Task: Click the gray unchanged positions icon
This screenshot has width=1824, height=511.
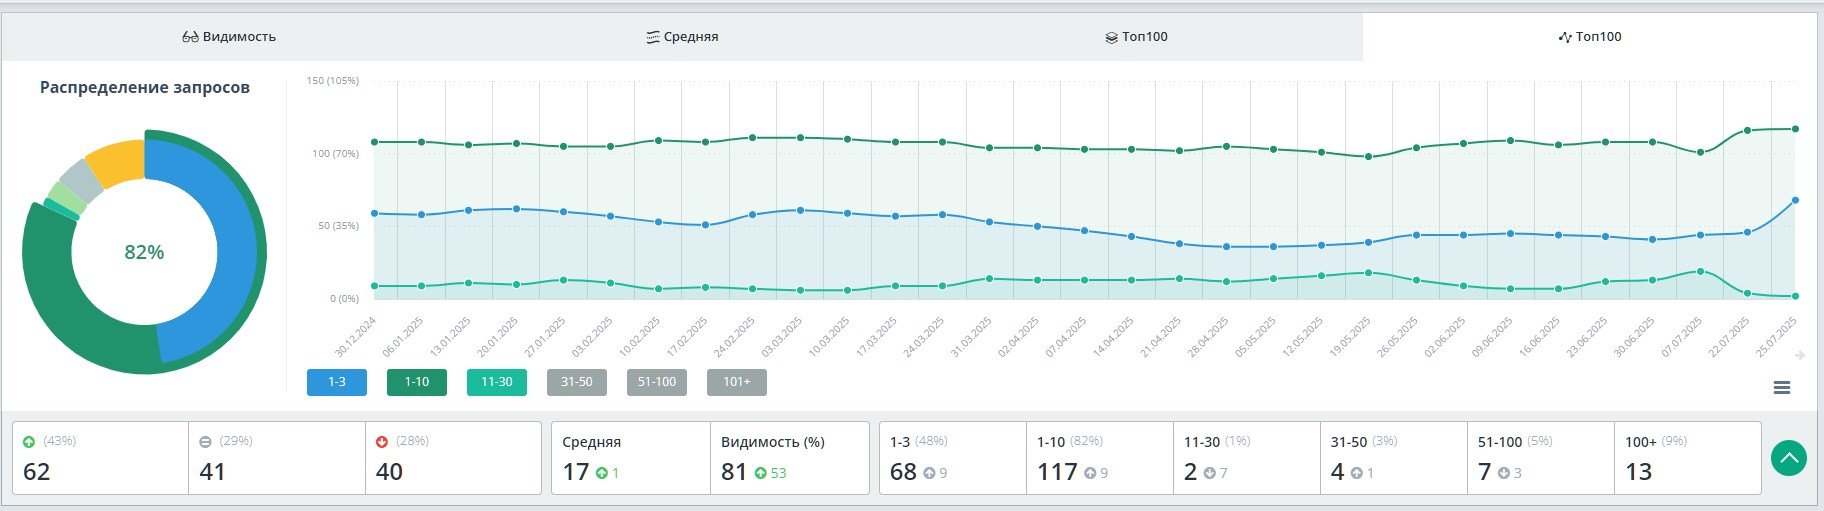Action: coord(205,441)
